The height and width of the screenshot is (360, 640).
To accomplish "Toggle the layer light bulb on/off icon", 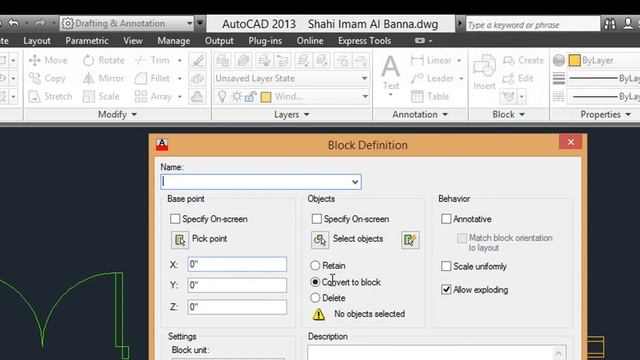I will coord(222,97).
